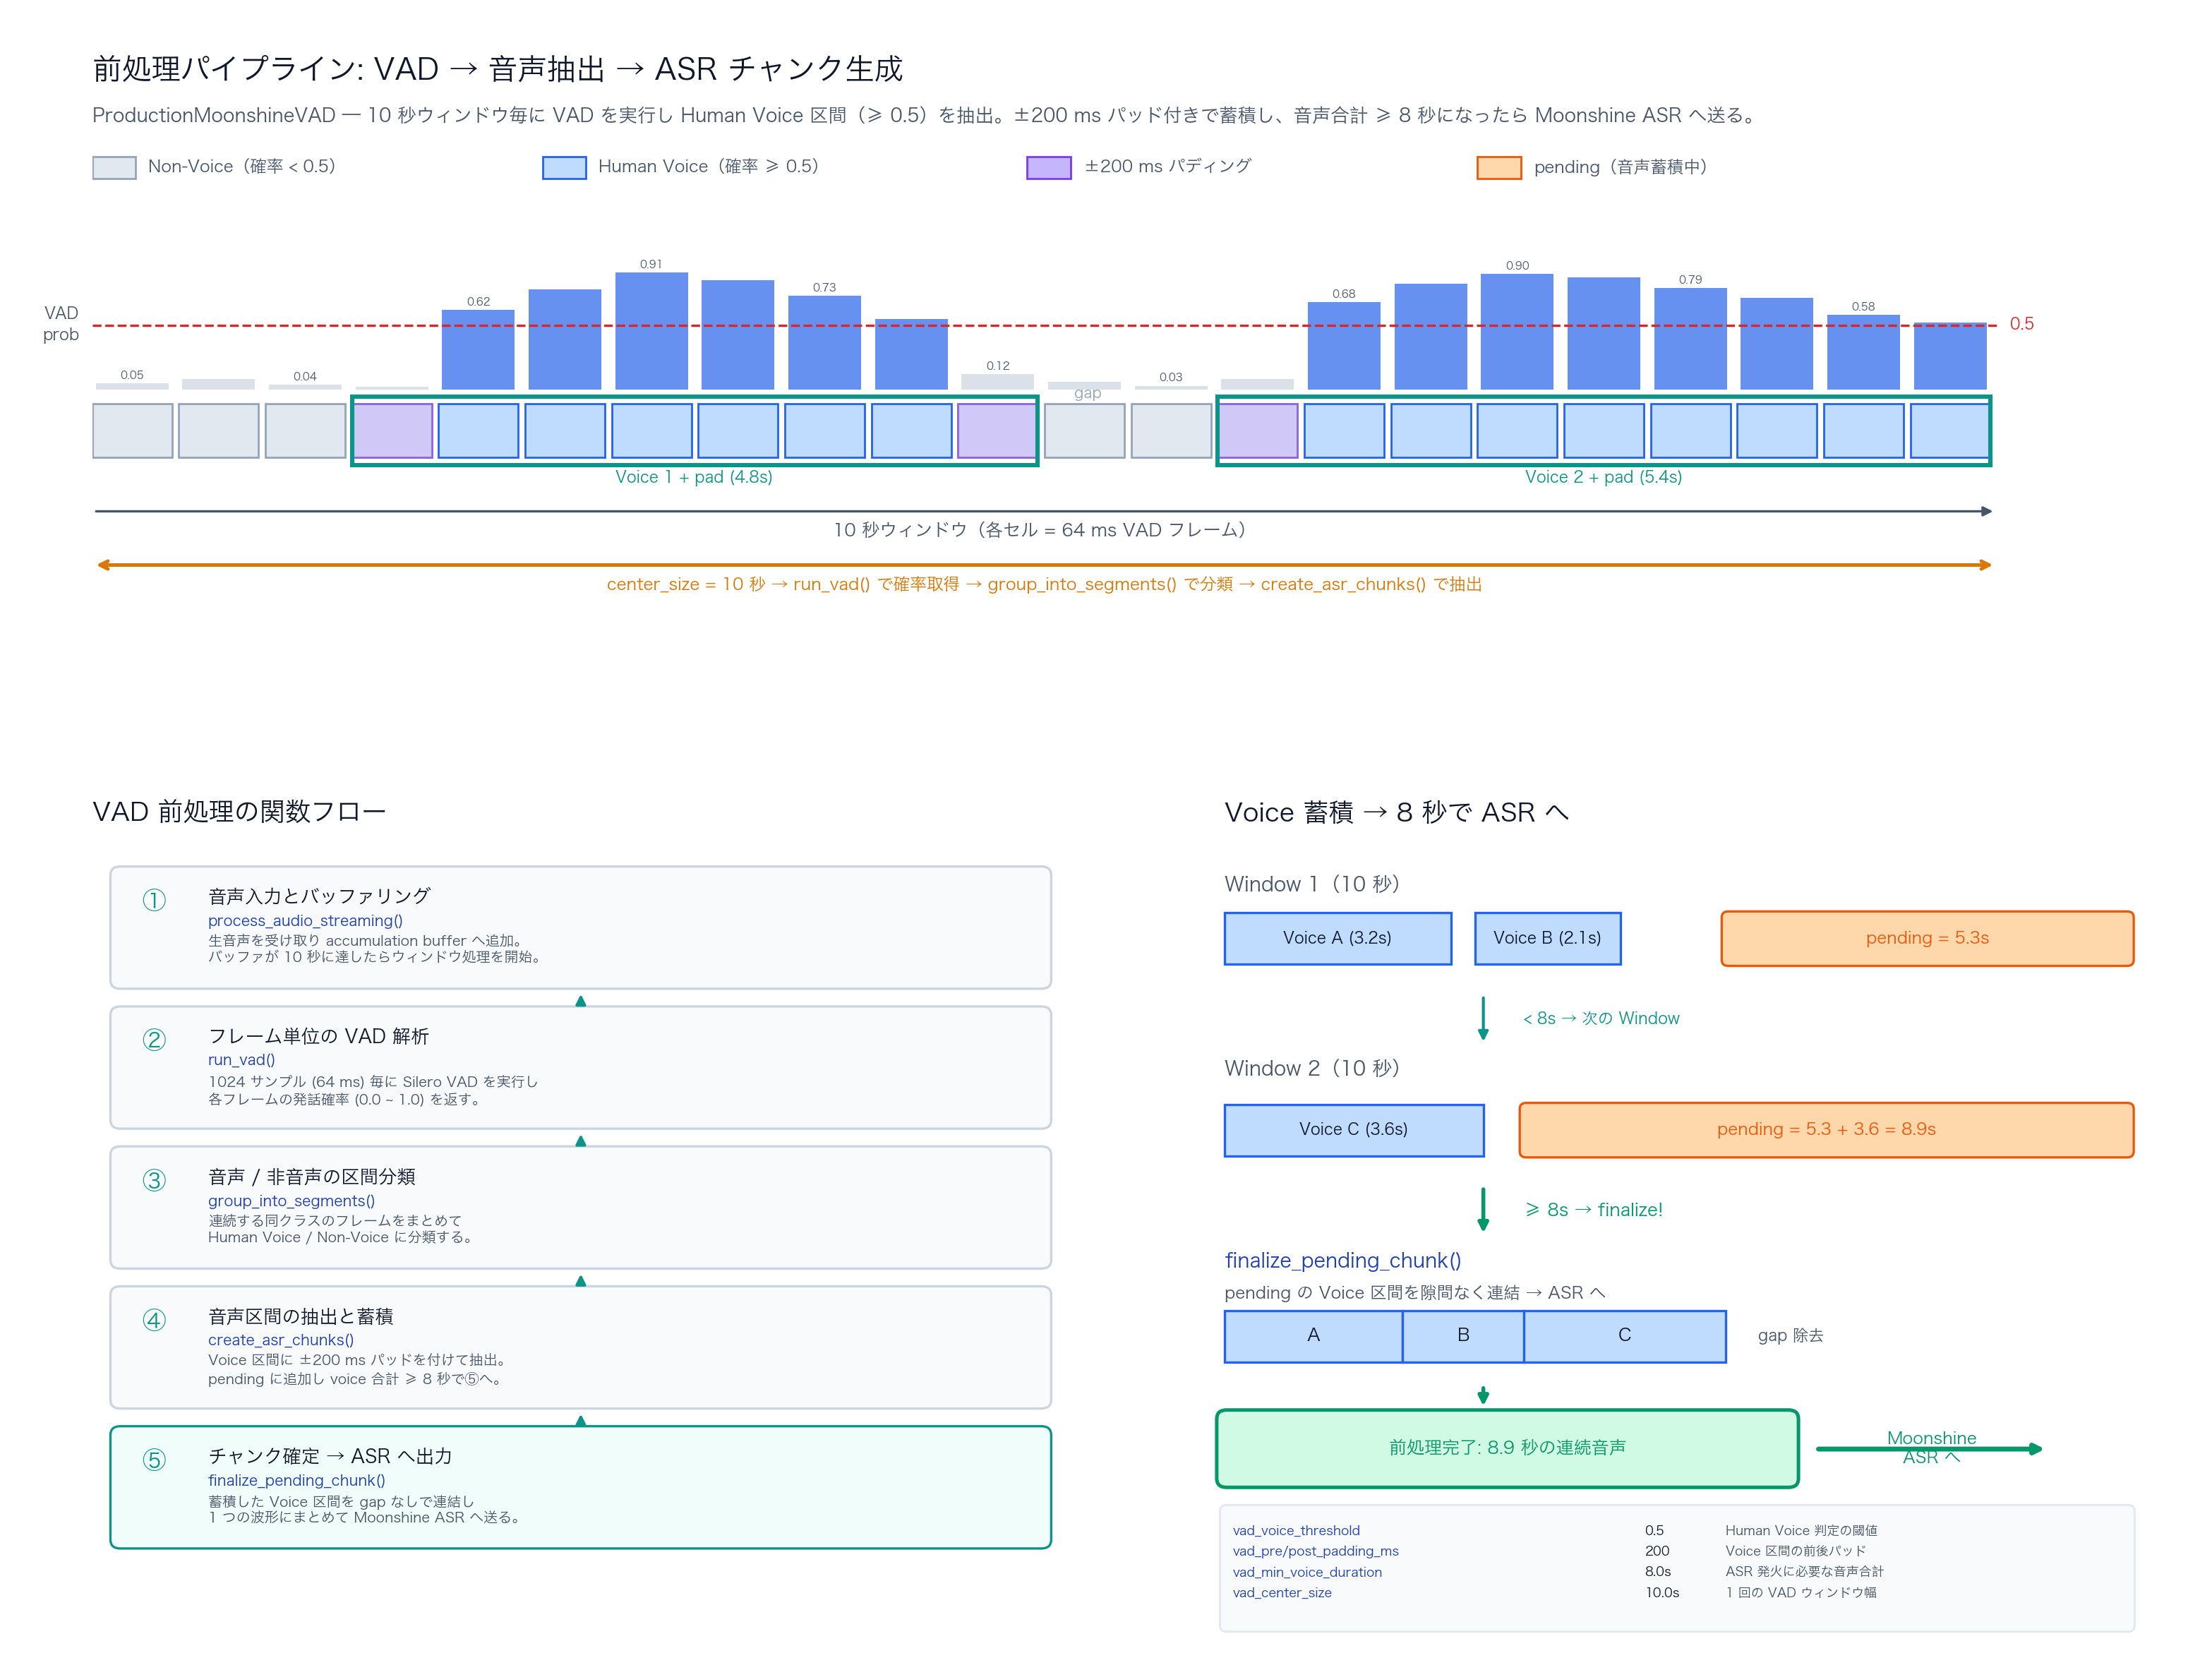Click the green arrow pointing to Moonshine ASR
Viewport: 2212px width, 1677px height.
(x=1929, y=1448)
